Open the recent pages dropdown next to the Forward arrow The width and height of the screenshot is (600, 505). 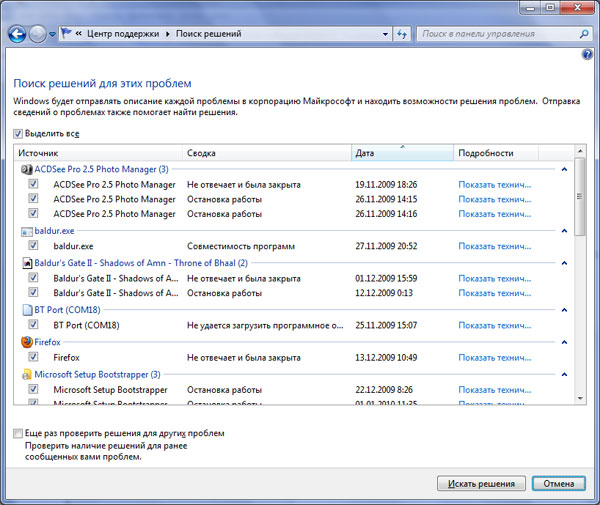[x=52, y=35]
